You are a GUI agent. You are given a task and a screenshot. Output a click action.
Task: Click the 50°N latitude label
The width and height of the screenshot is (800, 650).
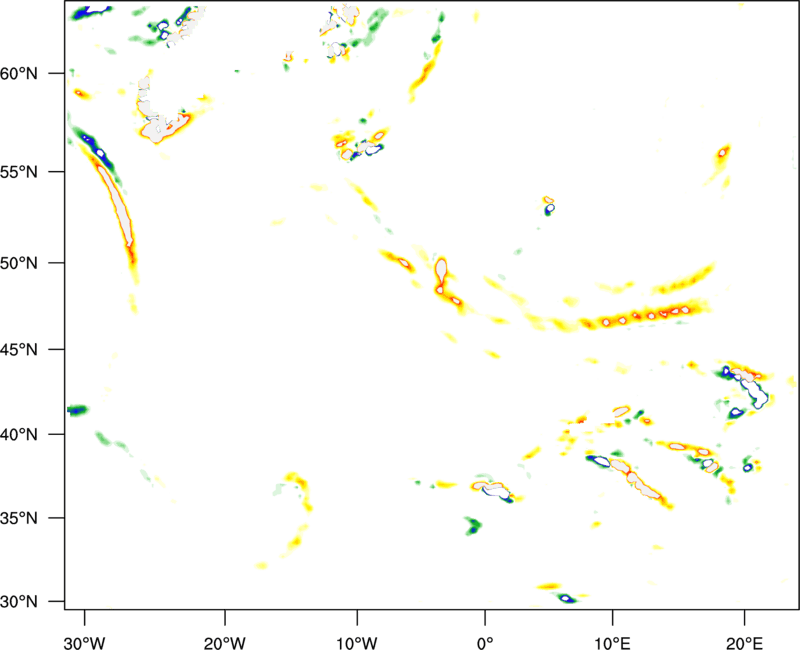tap(19, 263)
